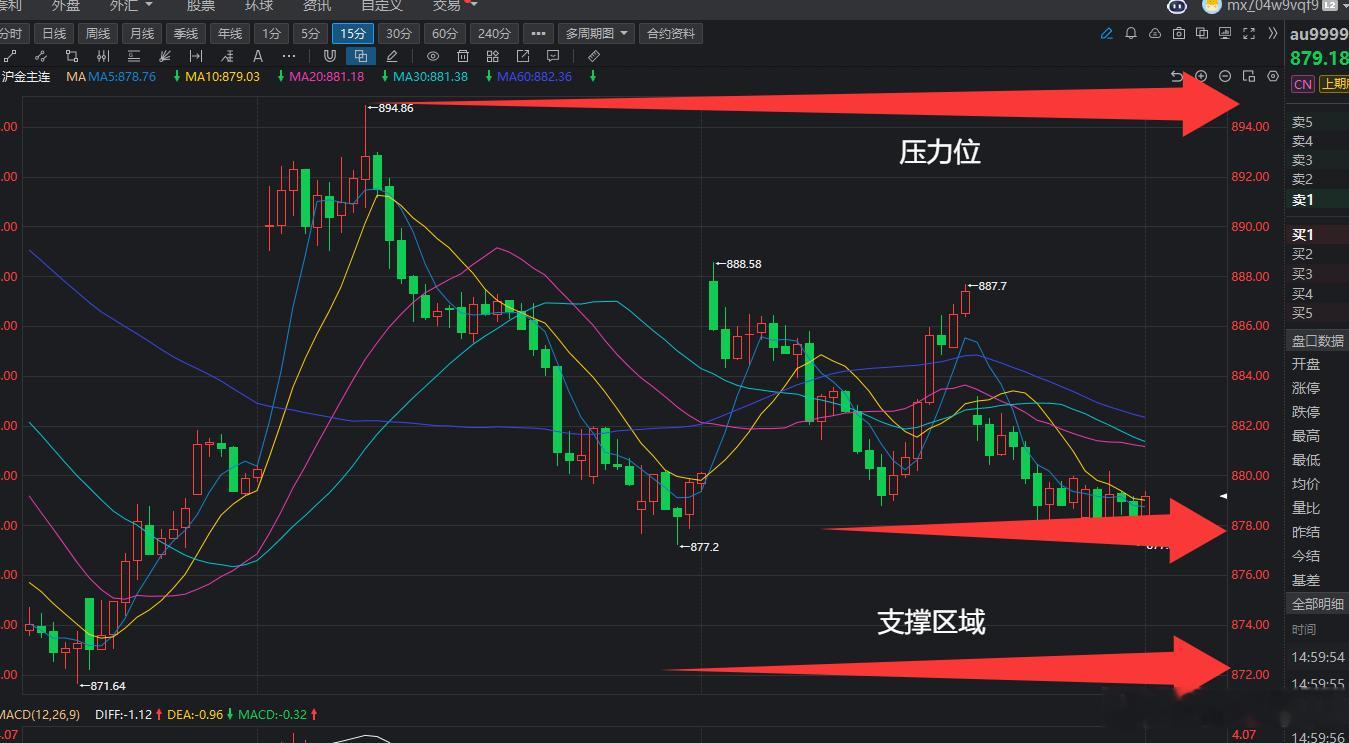
Task: Open the price alert bell icon
Action: pos(1131,33)
